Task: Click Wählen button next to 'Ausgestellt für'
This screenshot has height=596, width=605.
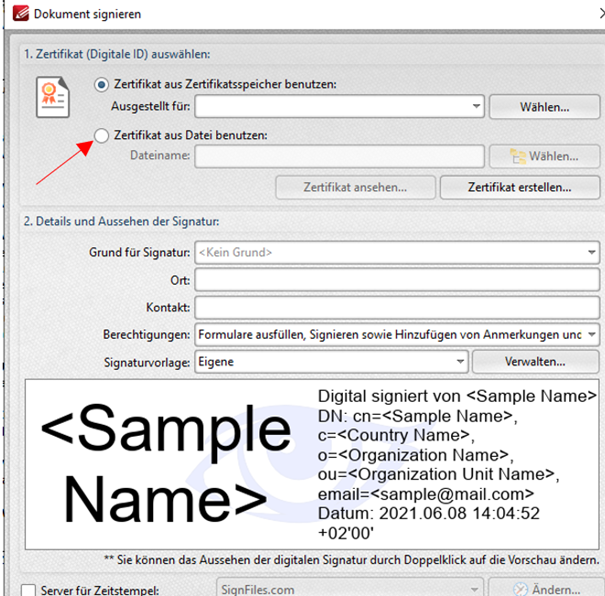Action: tap(544, 106)
